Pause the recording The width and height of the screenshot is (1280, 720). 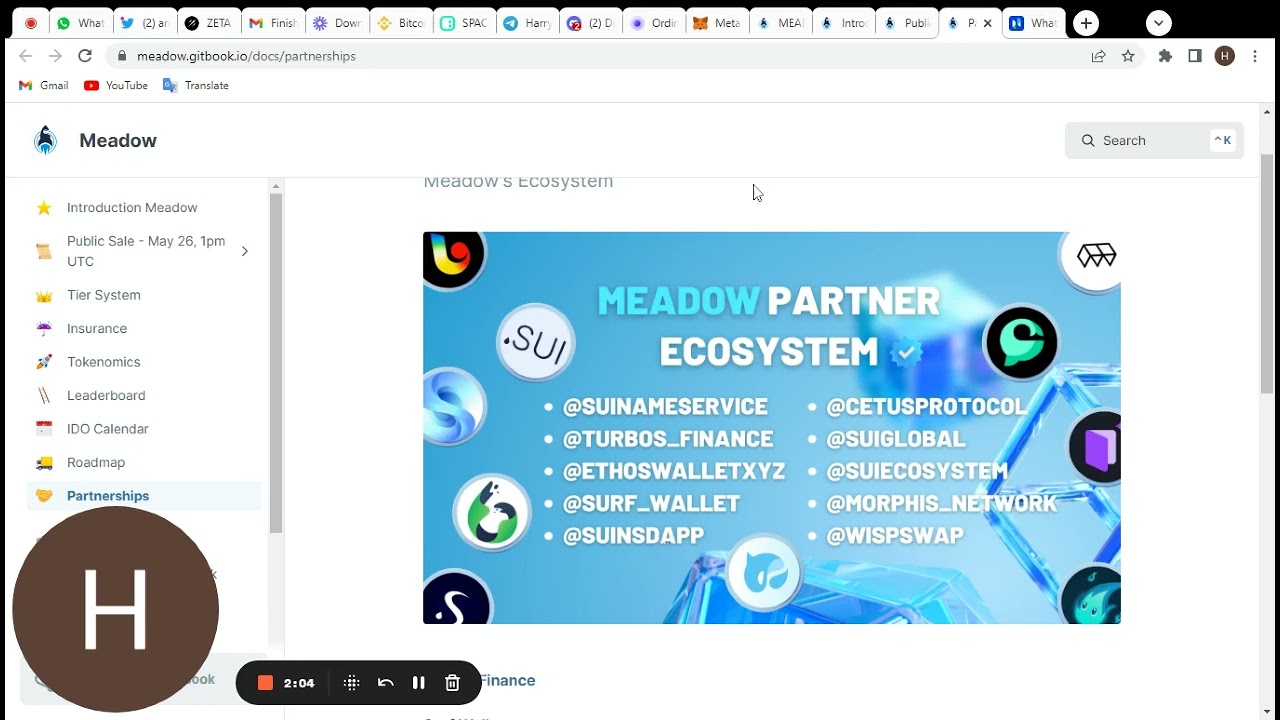[419, 683]
